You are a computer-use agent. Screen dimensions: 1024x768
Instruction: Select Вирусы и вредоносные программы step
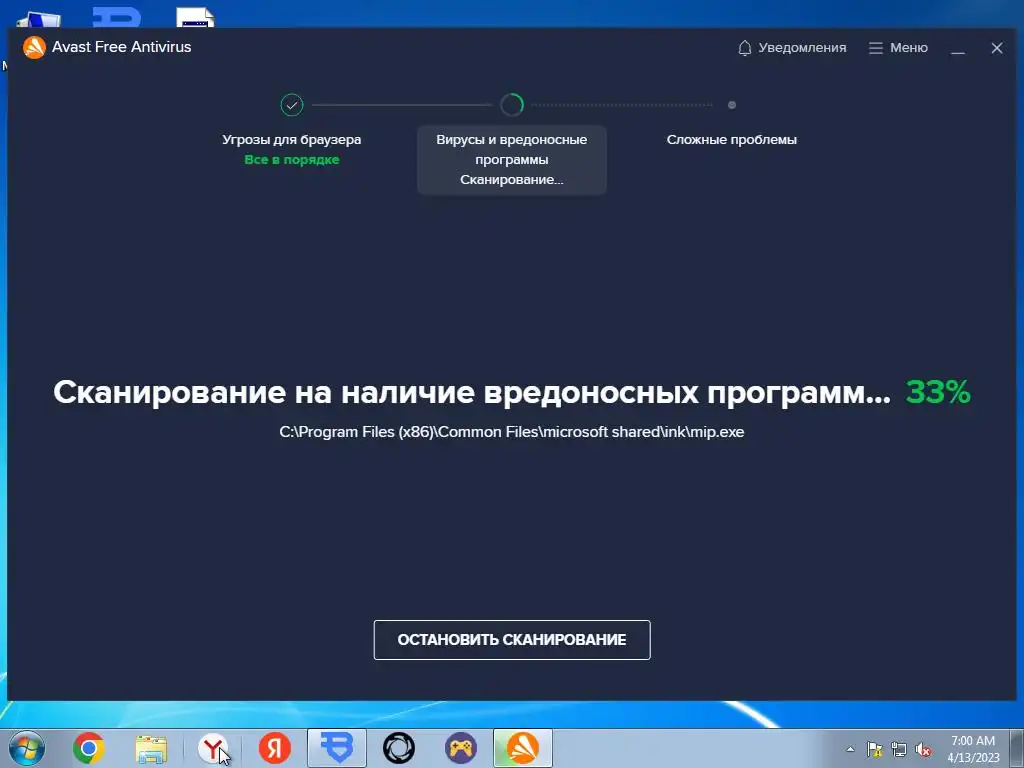point(512,160)
